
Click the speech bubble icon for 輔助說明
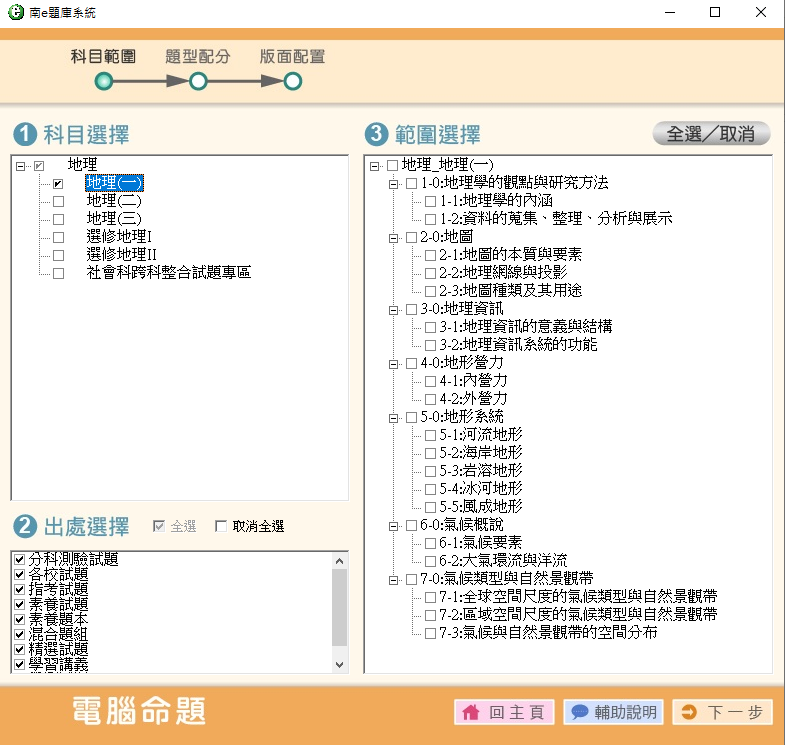(x=579, y=712)
